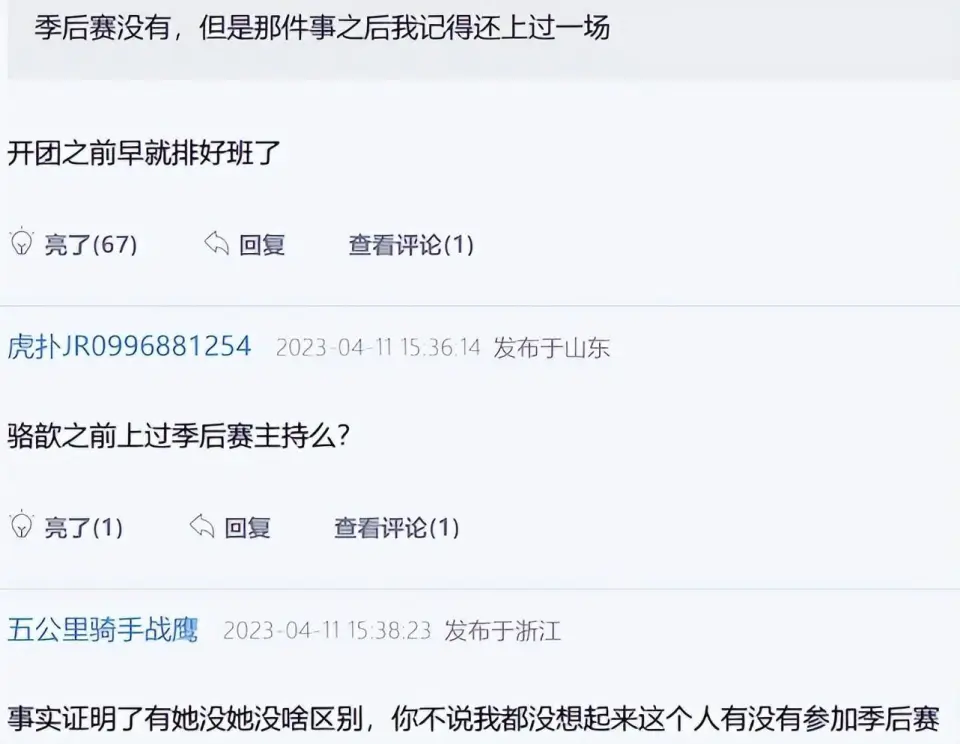
Task: Click the comment text 开团之前早就排好班了
Action: [144, 152]
